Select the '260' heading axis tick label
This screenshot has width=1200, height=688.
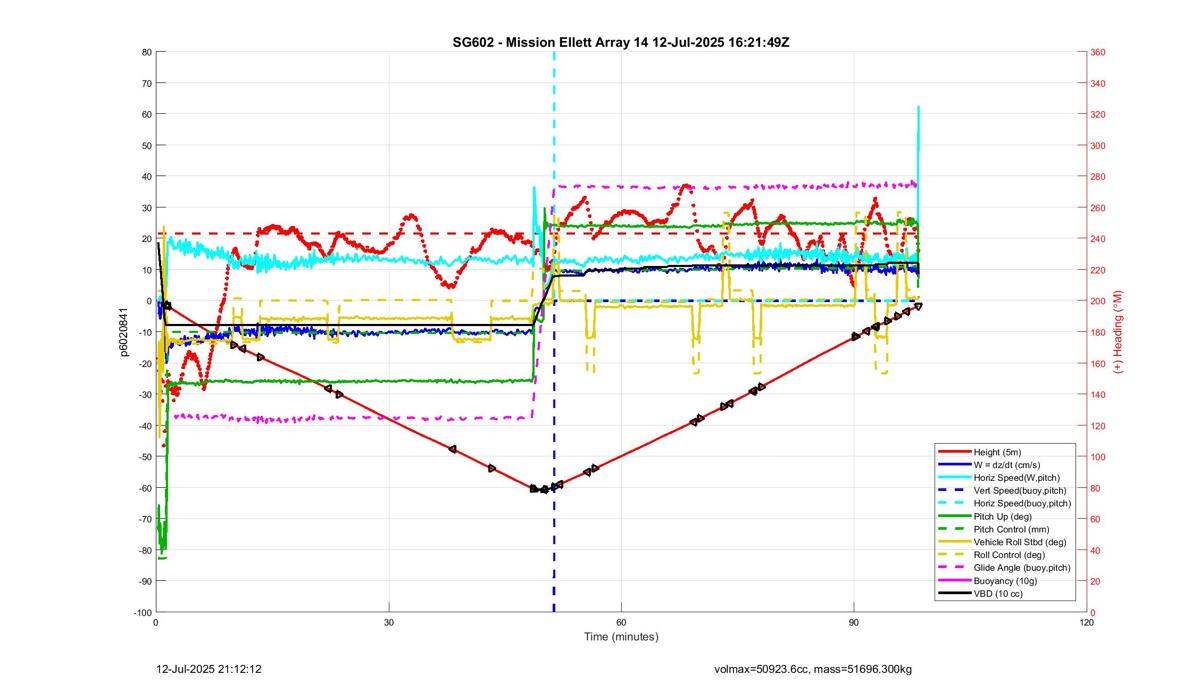[x=1097, y=208]
